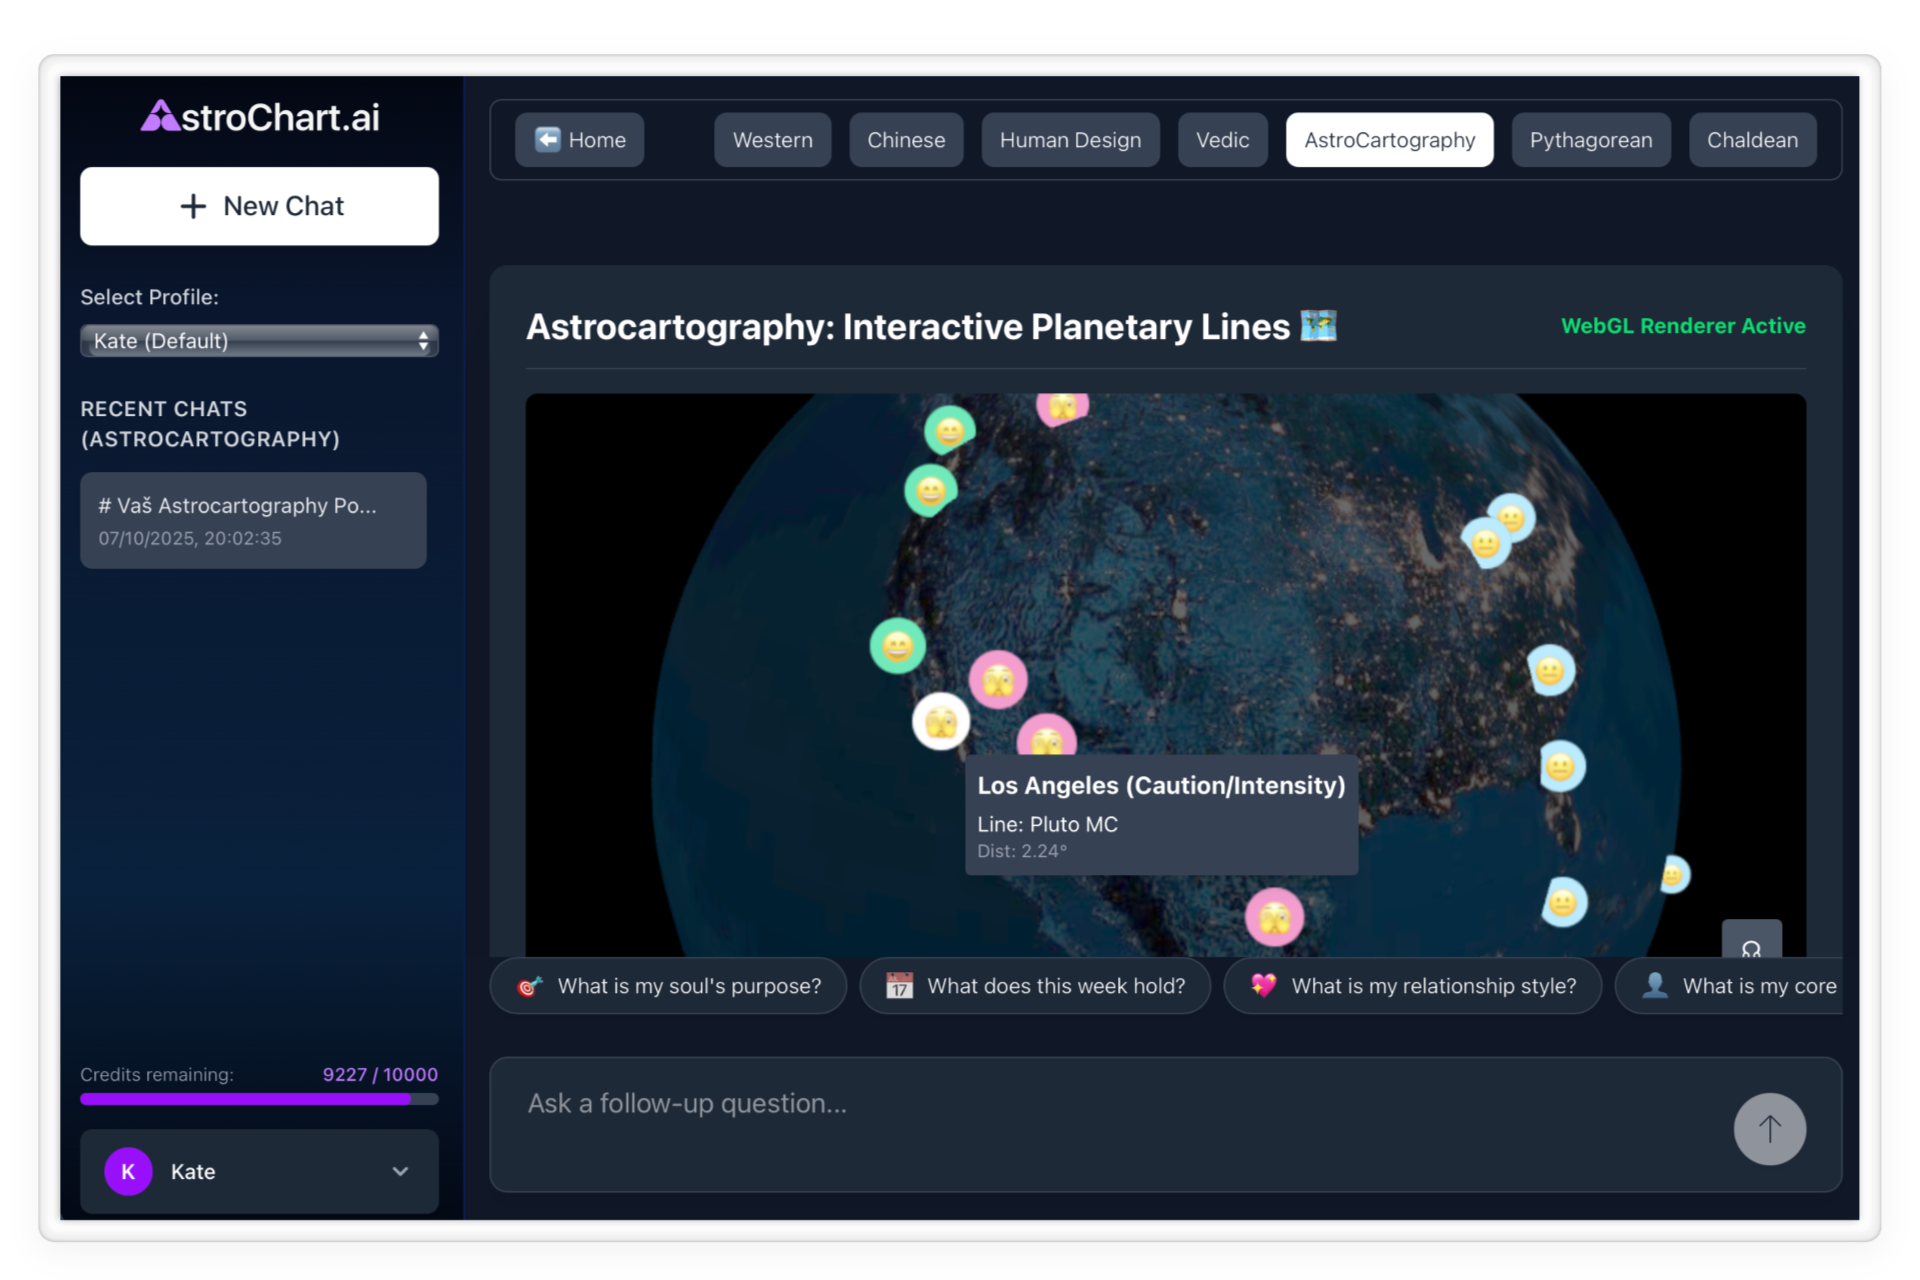1920x1280 pixels.
Task: Go back Home with arrow button
Action: coord(579,140)
